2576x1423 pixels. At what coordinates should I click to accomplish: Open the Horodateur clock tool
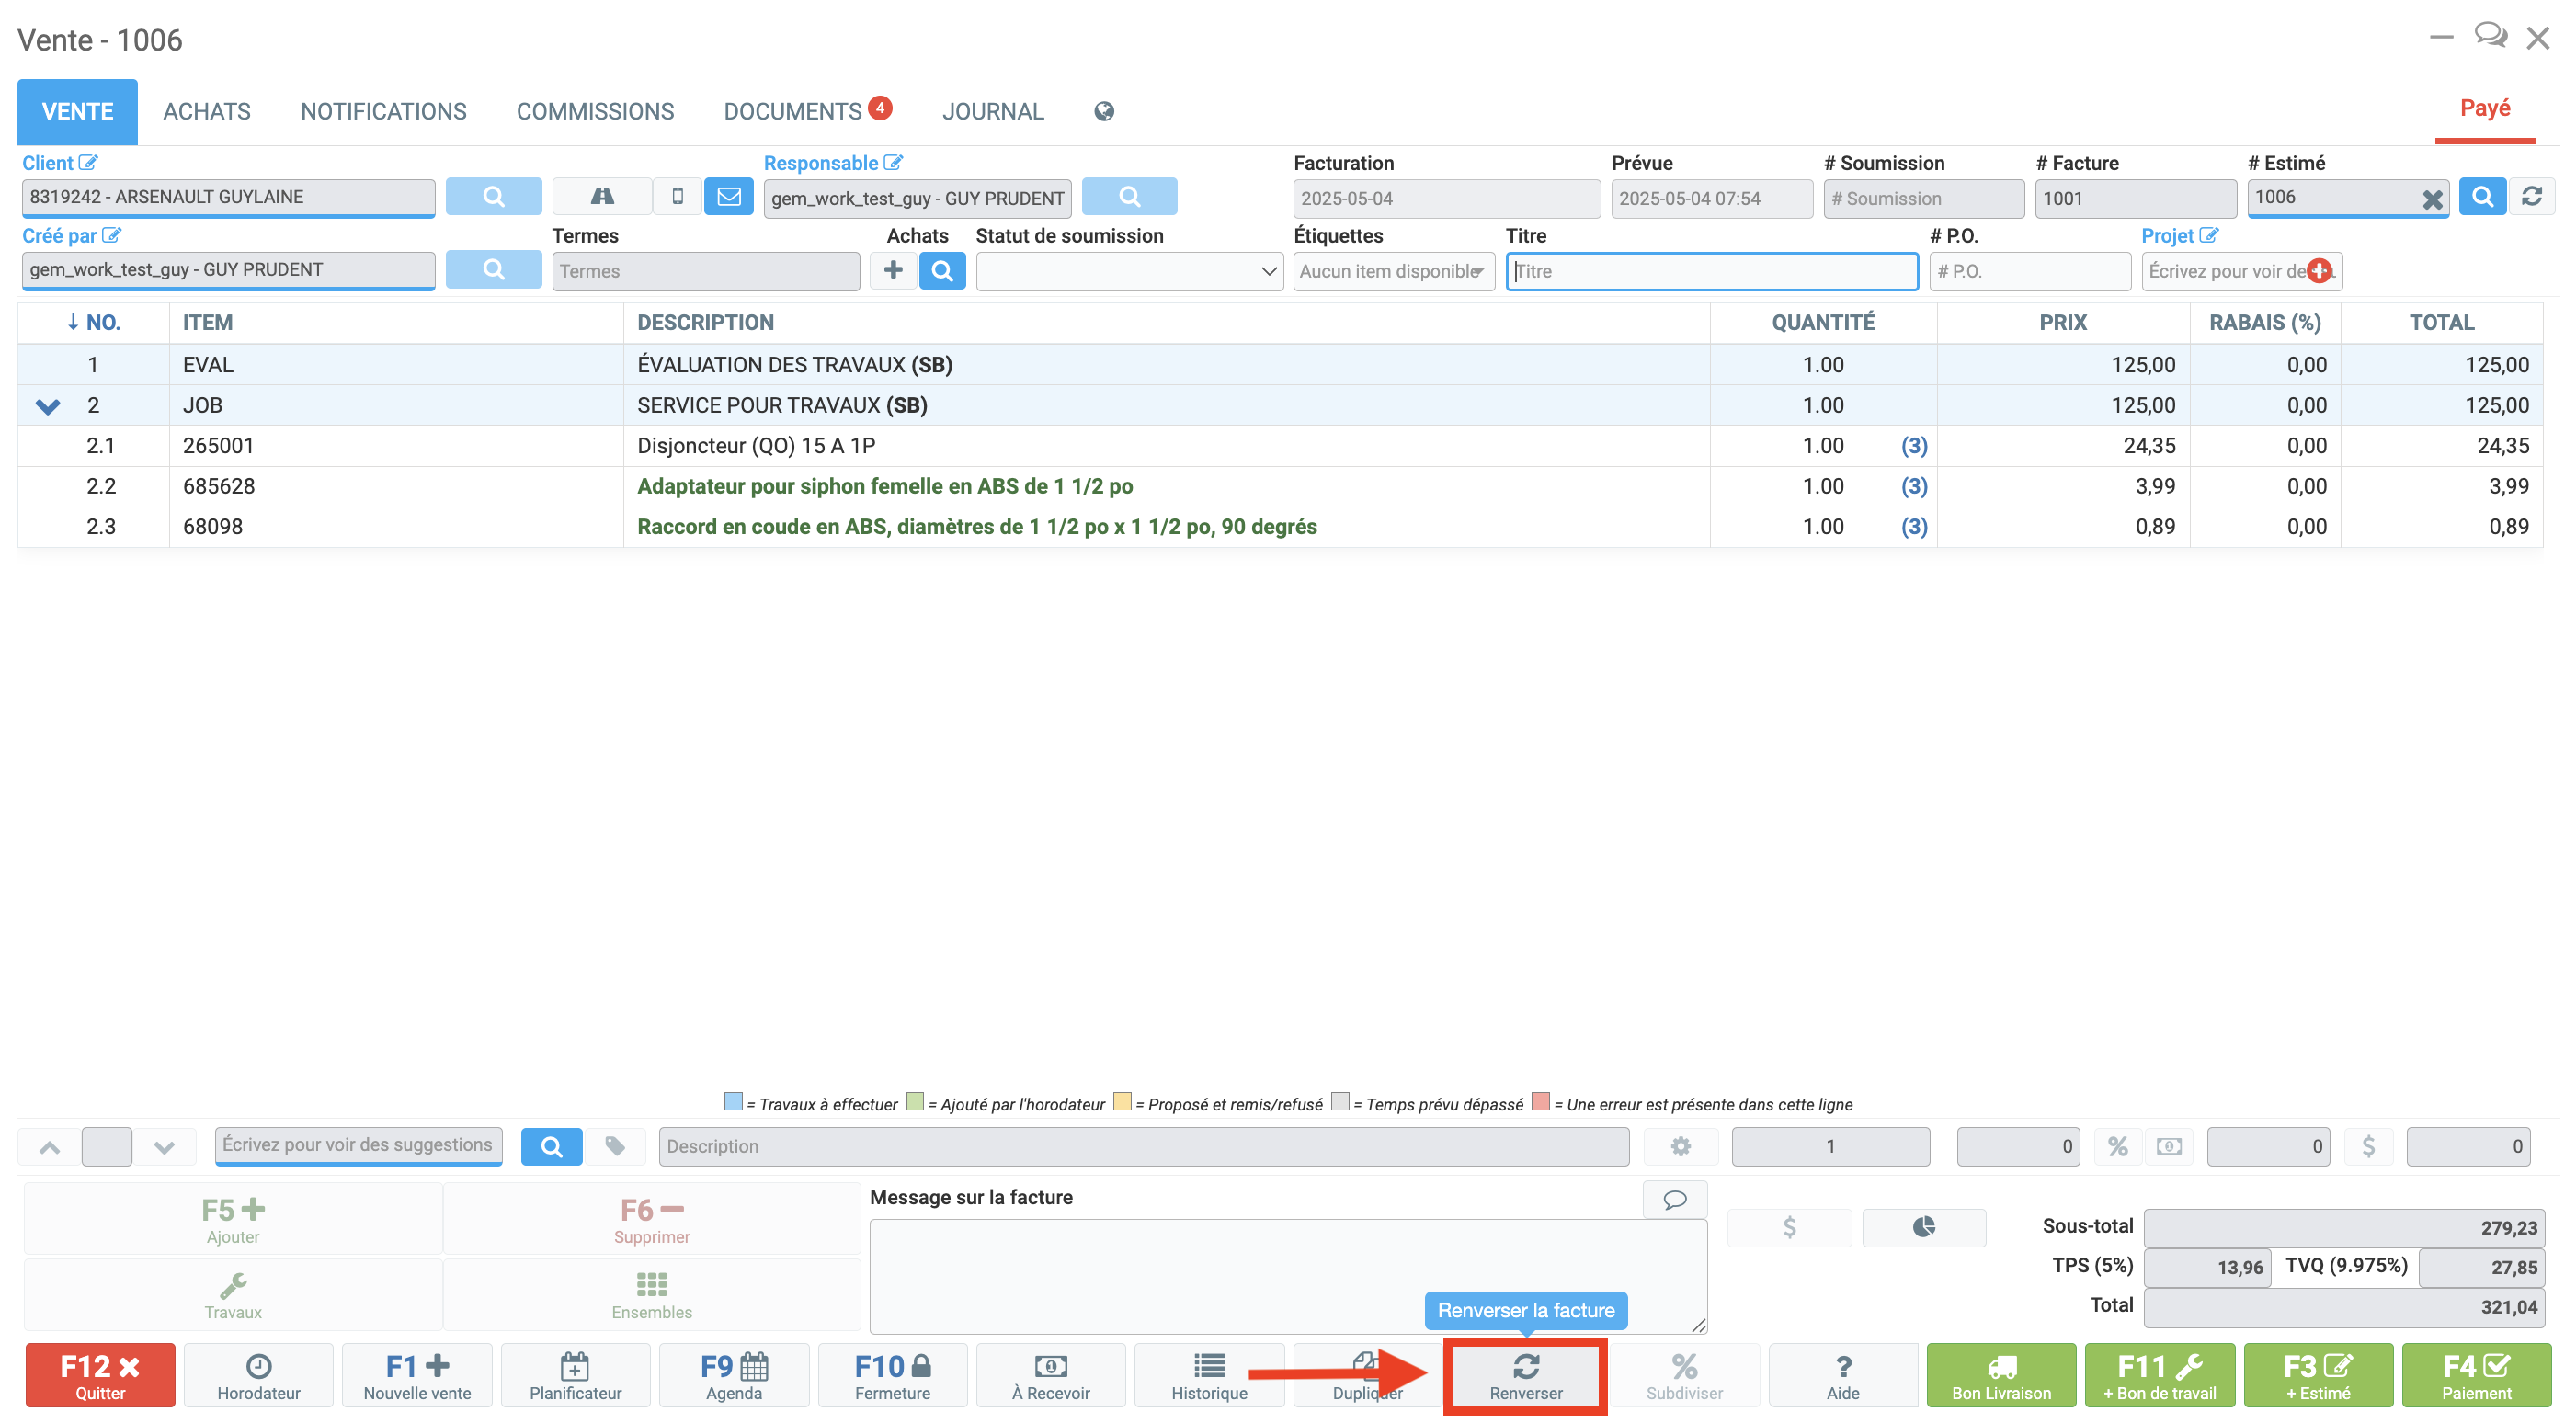(258, 1376)
